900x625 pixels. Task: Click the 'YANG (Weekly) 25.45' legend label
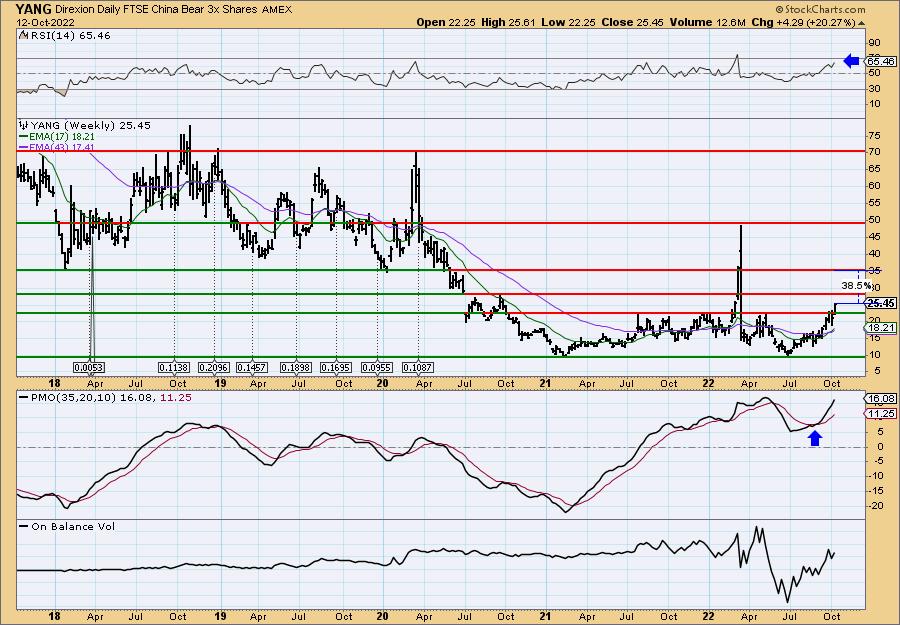pyautogui.click(x=91, y=125)
